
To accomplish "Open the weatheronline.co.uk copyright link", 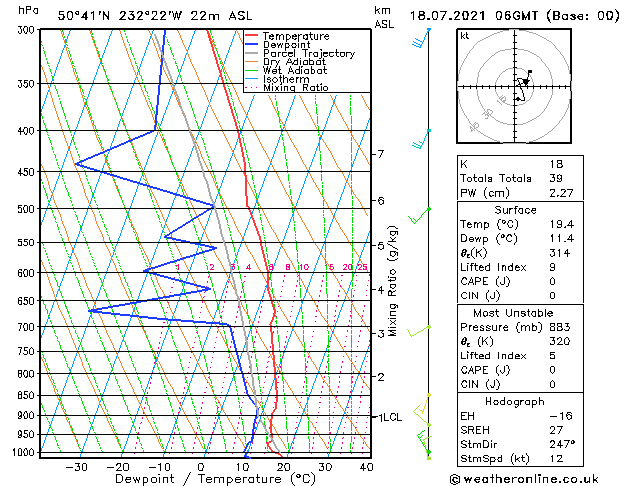I will [524, 479].
